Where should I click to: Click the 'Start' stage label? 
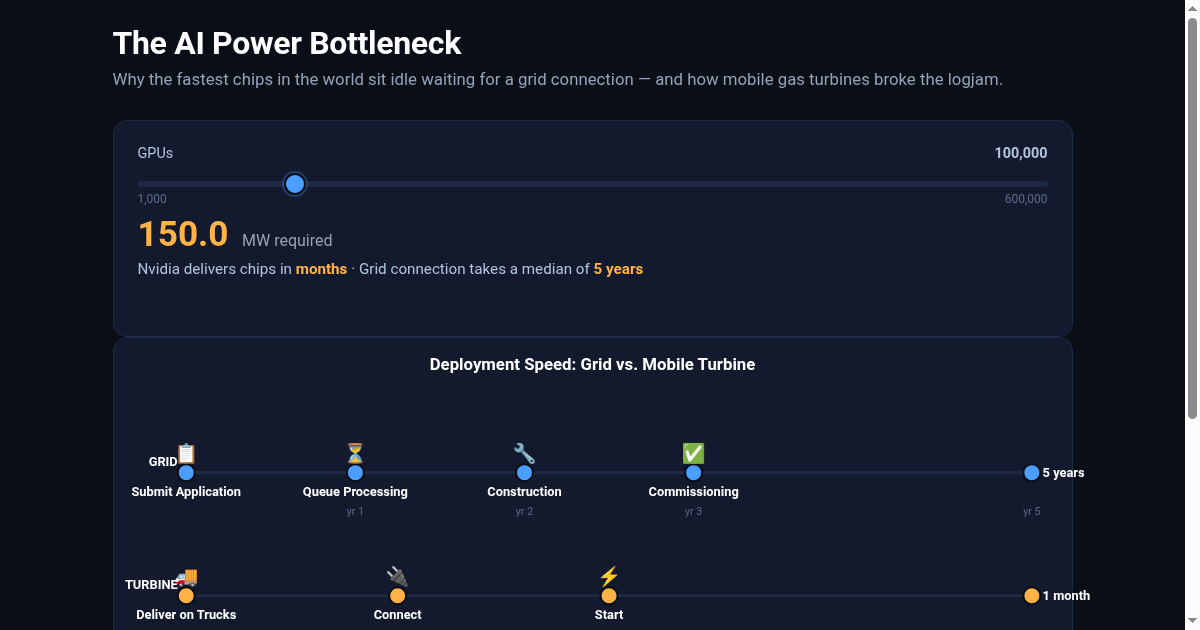608,615
